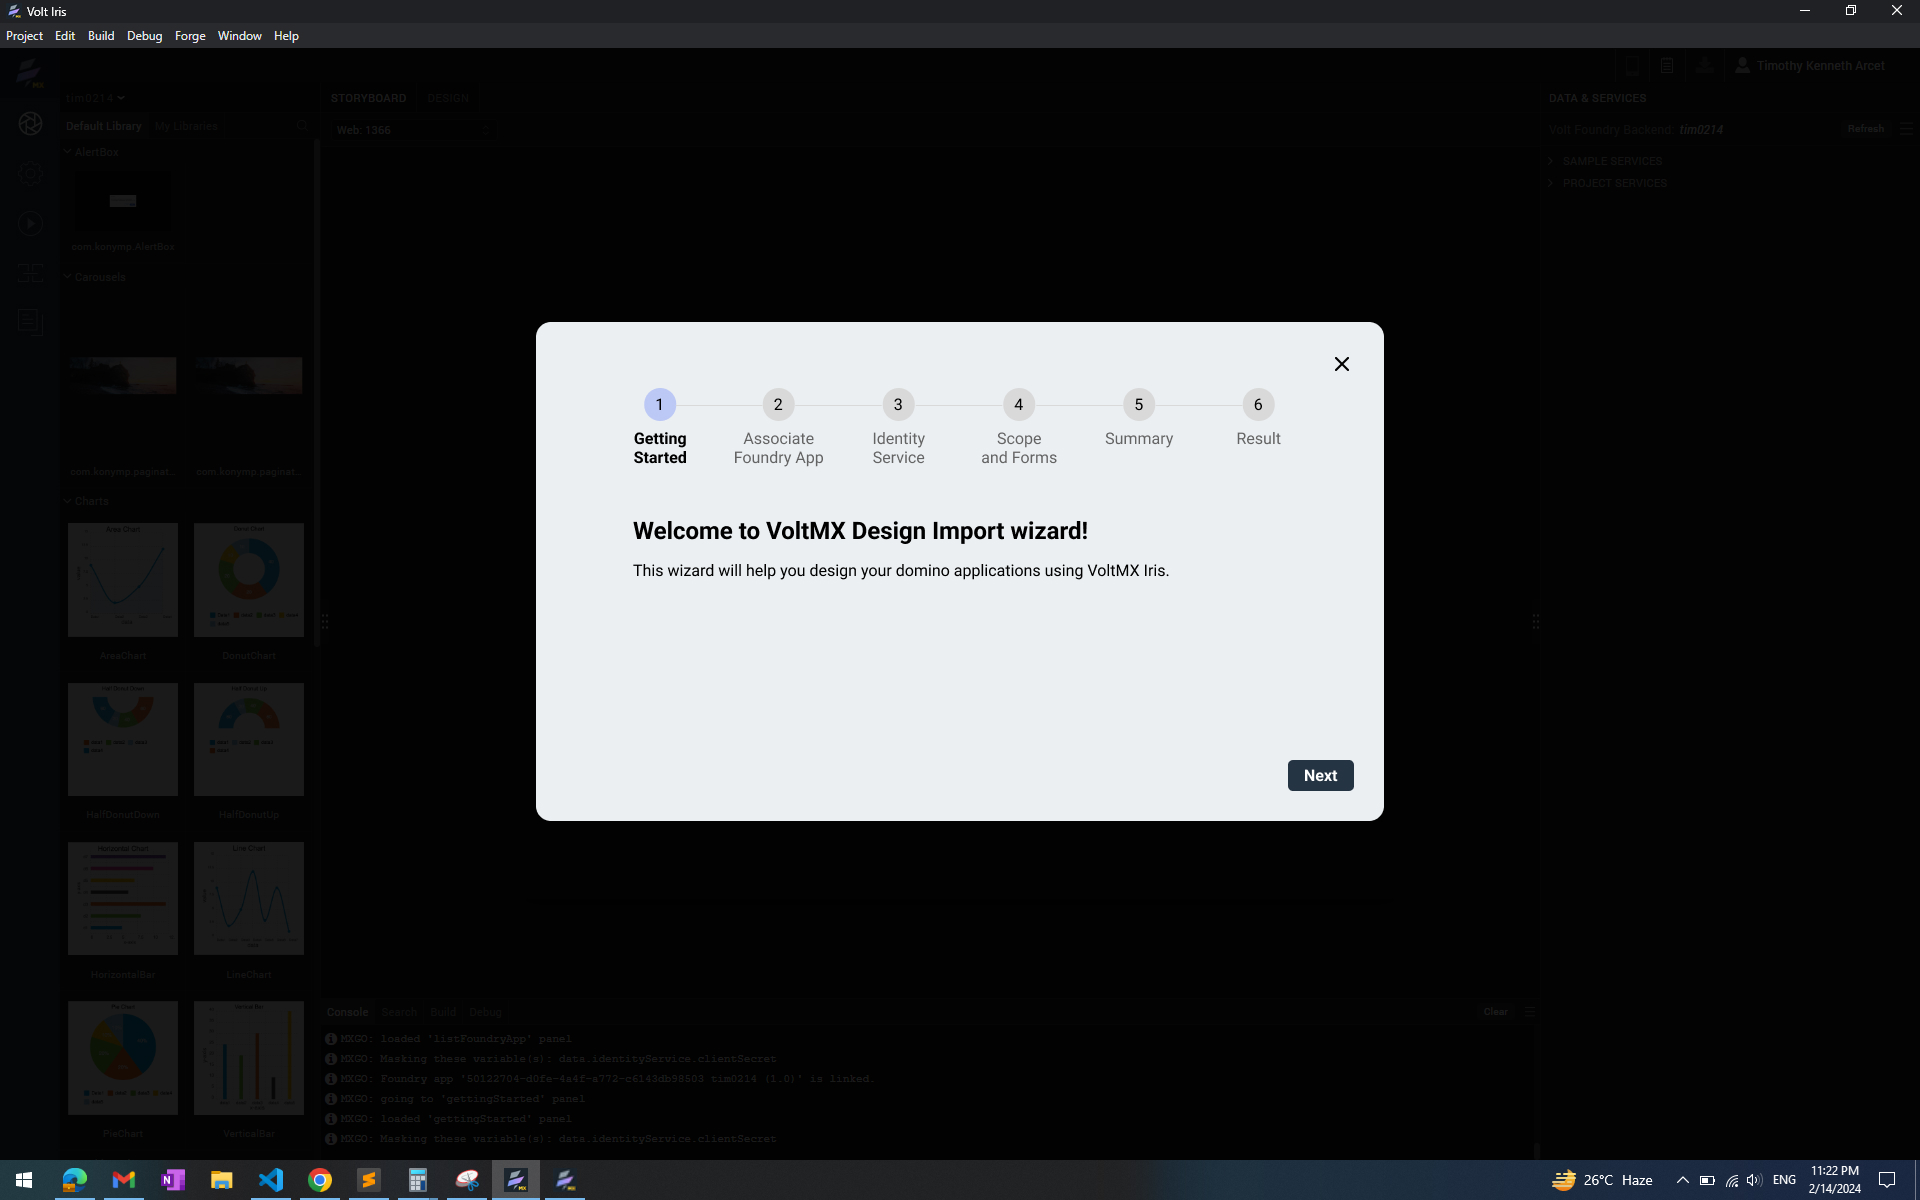Select the LineChart component thumbnail
Viewport: 1920px width, 1200px height.
248,898
